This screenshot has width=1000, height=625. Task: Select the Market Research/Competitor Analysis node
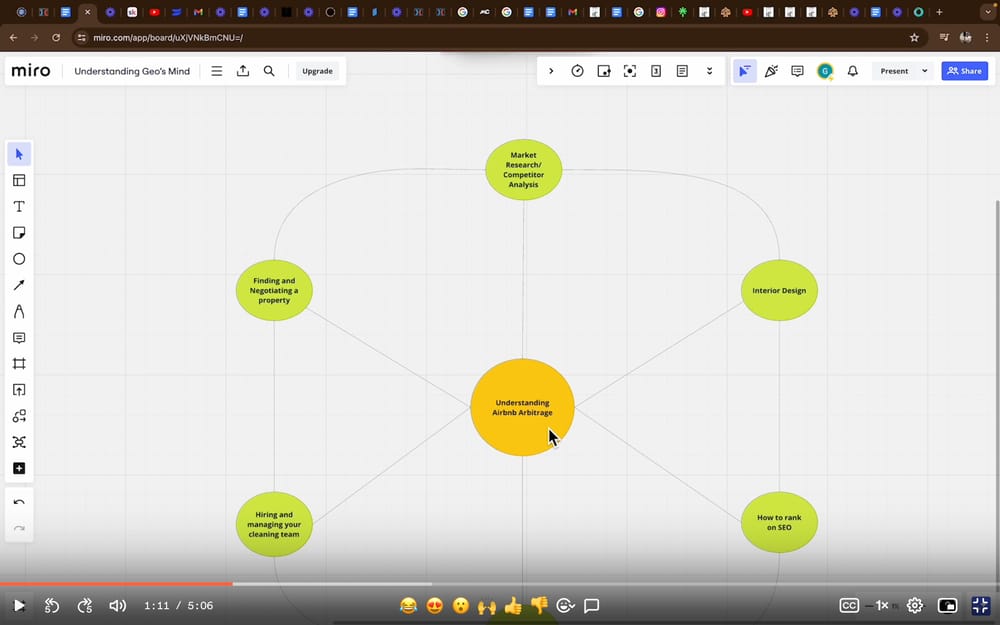pos(524,170)
